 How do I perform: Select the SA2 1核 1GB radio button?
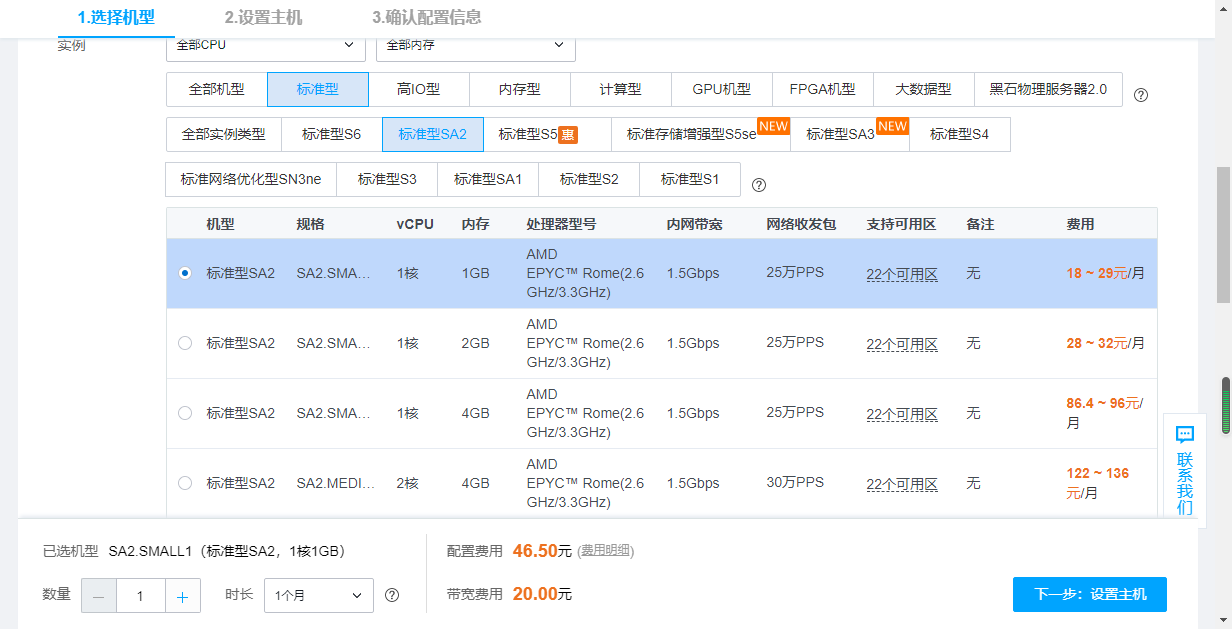coord(185,273)
